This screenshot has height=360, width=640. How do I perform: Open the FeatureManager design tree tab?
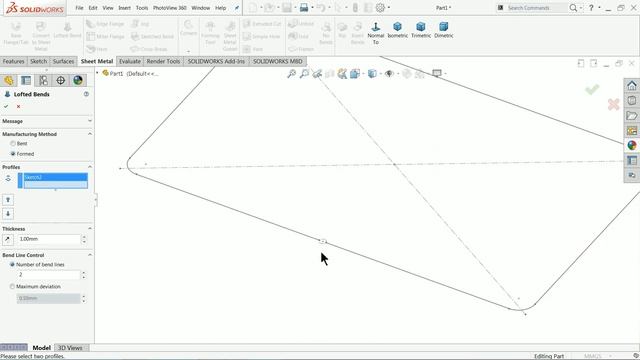coord(9,80)
